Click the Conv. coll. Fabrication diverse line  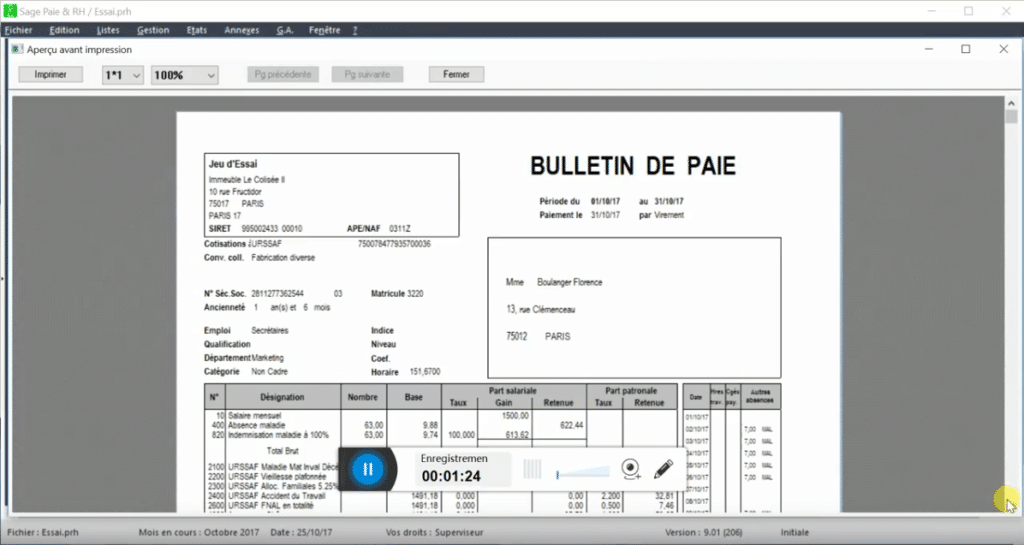point(259,258)
